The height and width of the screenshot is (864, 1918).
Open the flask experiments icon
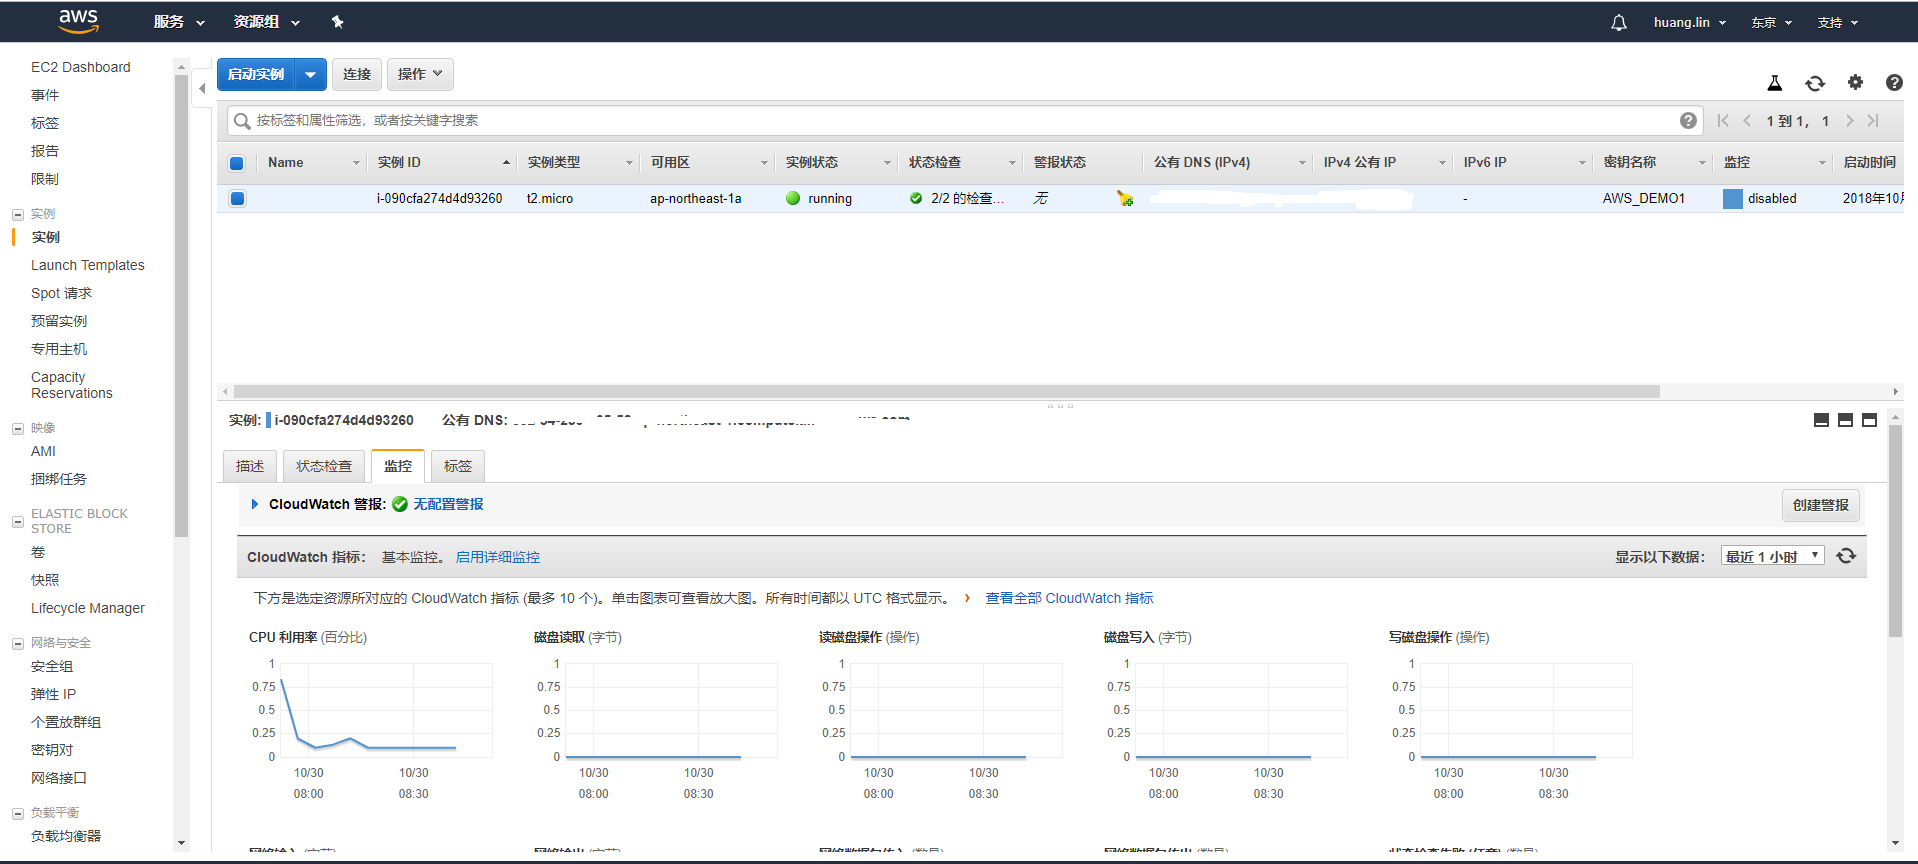(x=1775, y=83)
